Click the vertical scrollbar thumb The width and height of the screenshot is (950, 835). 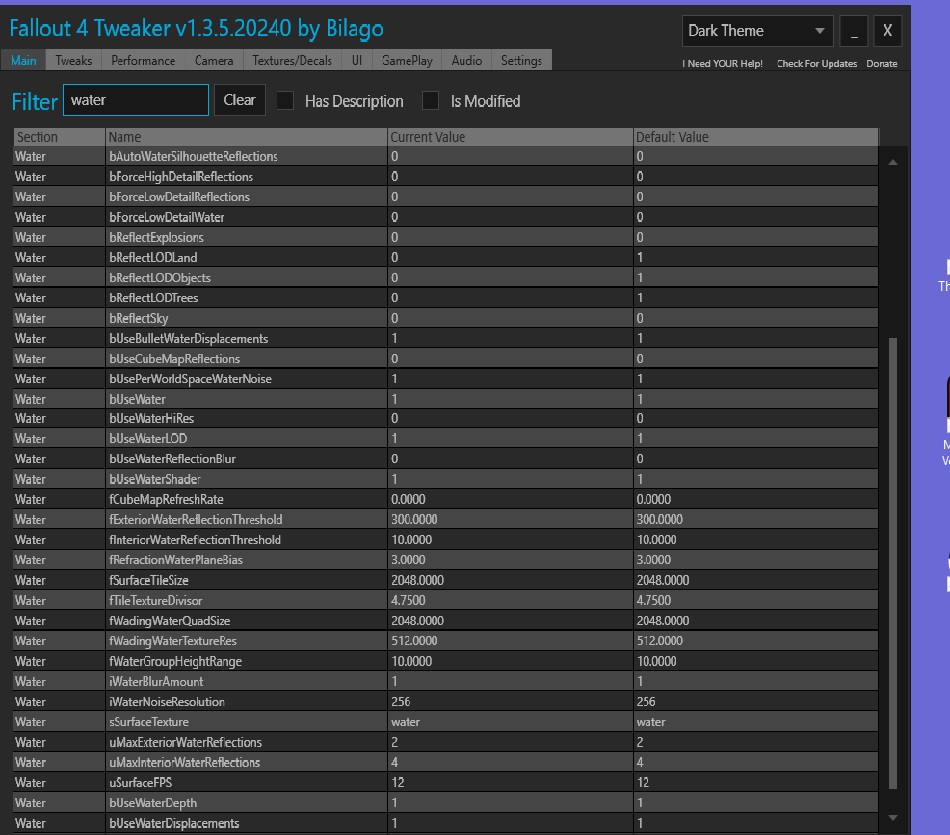pyautogui.click(x=892, y=560)
